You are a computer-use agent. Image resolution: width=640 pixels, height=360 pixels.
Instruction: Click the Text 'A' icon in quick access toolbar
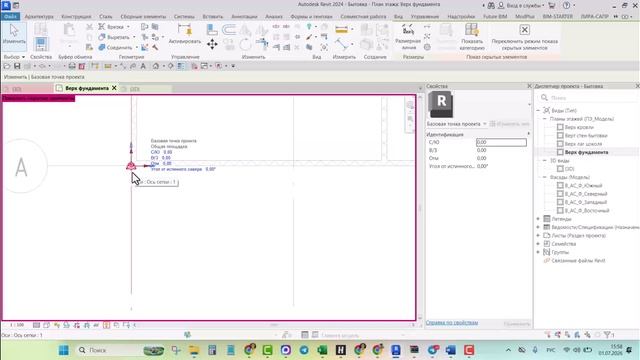pyautogui.click(x=143, y=66)
